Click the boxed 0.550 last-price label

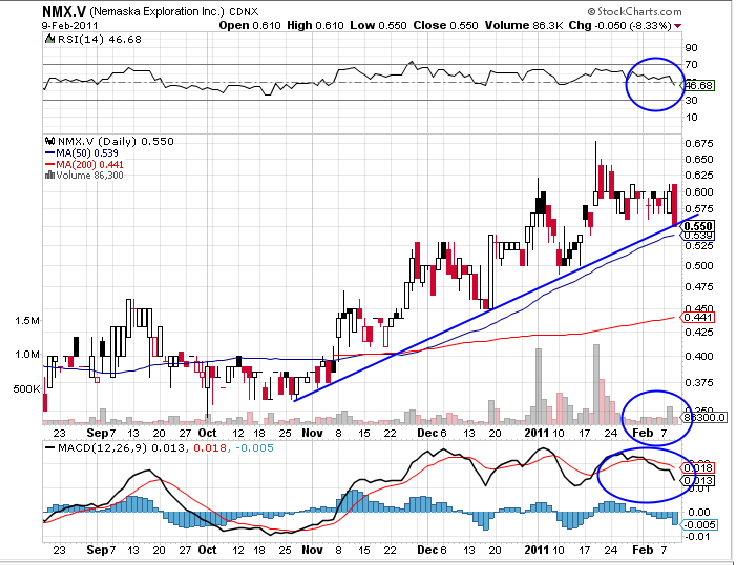[x=699, y=226]
